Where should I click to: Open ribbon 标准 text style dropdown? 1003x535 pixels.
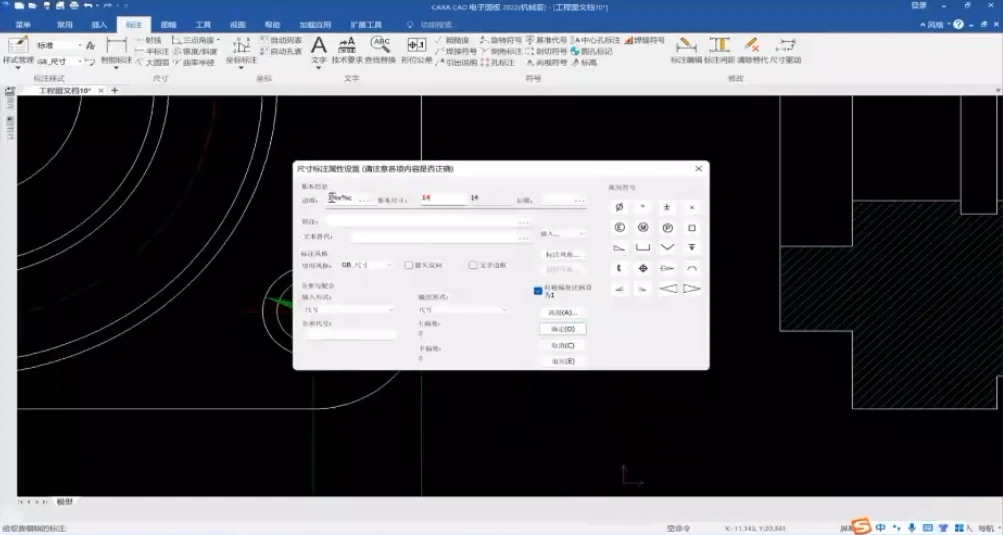tap(58, 45)
